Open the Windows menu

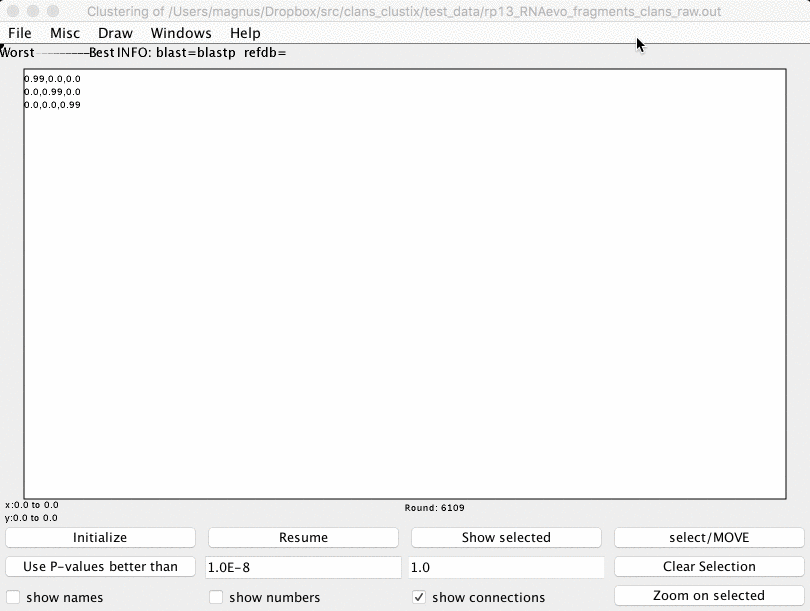181,33
